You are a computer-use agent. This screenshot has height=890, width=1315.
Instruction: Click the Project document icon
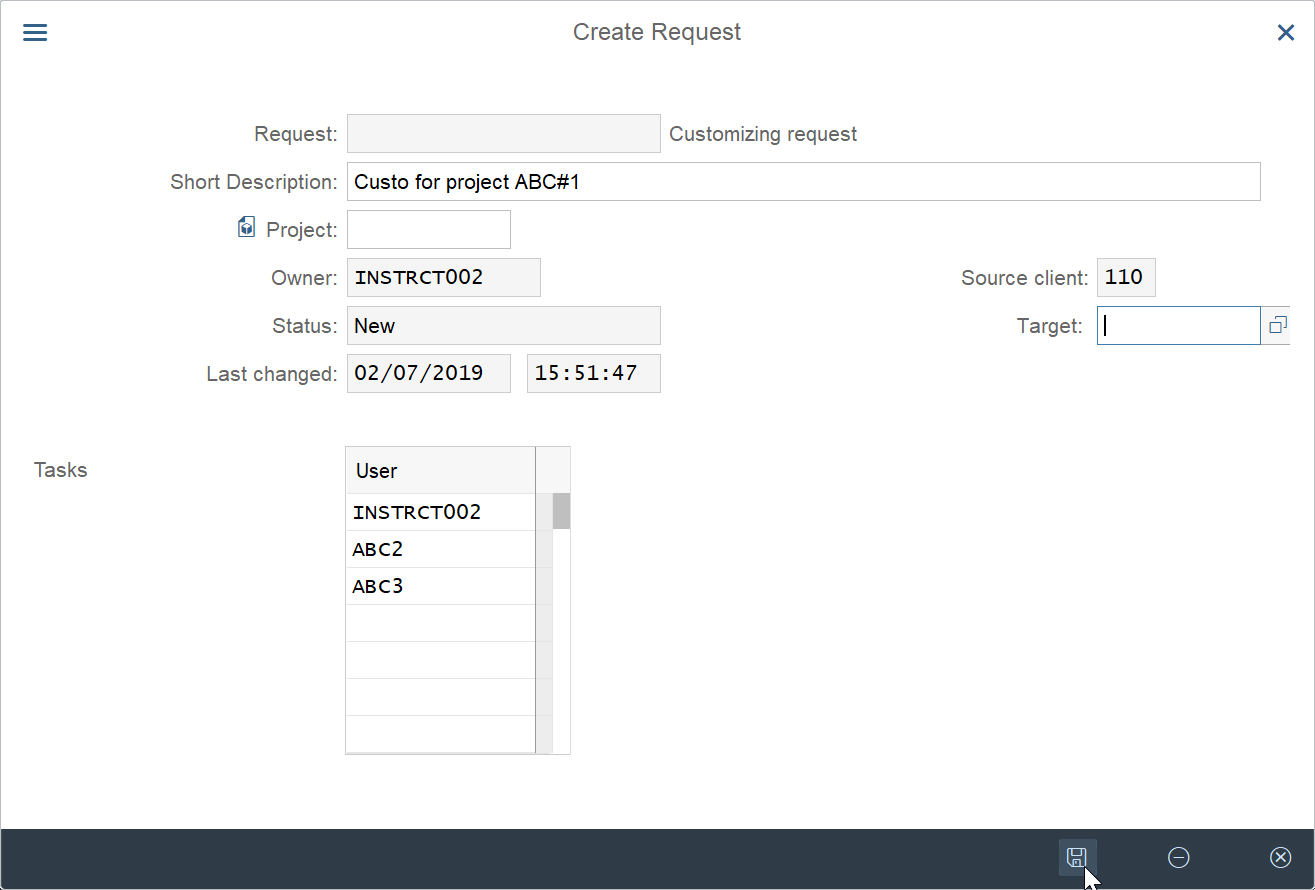[247, 228]
